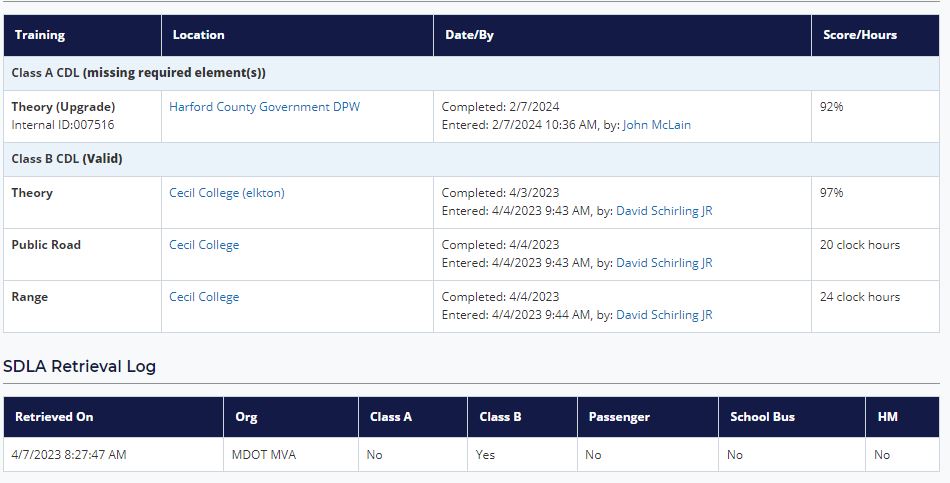The height and width of the screenshot is (483, 950).
Task: Click the Org column header
Action: [246, 417]
